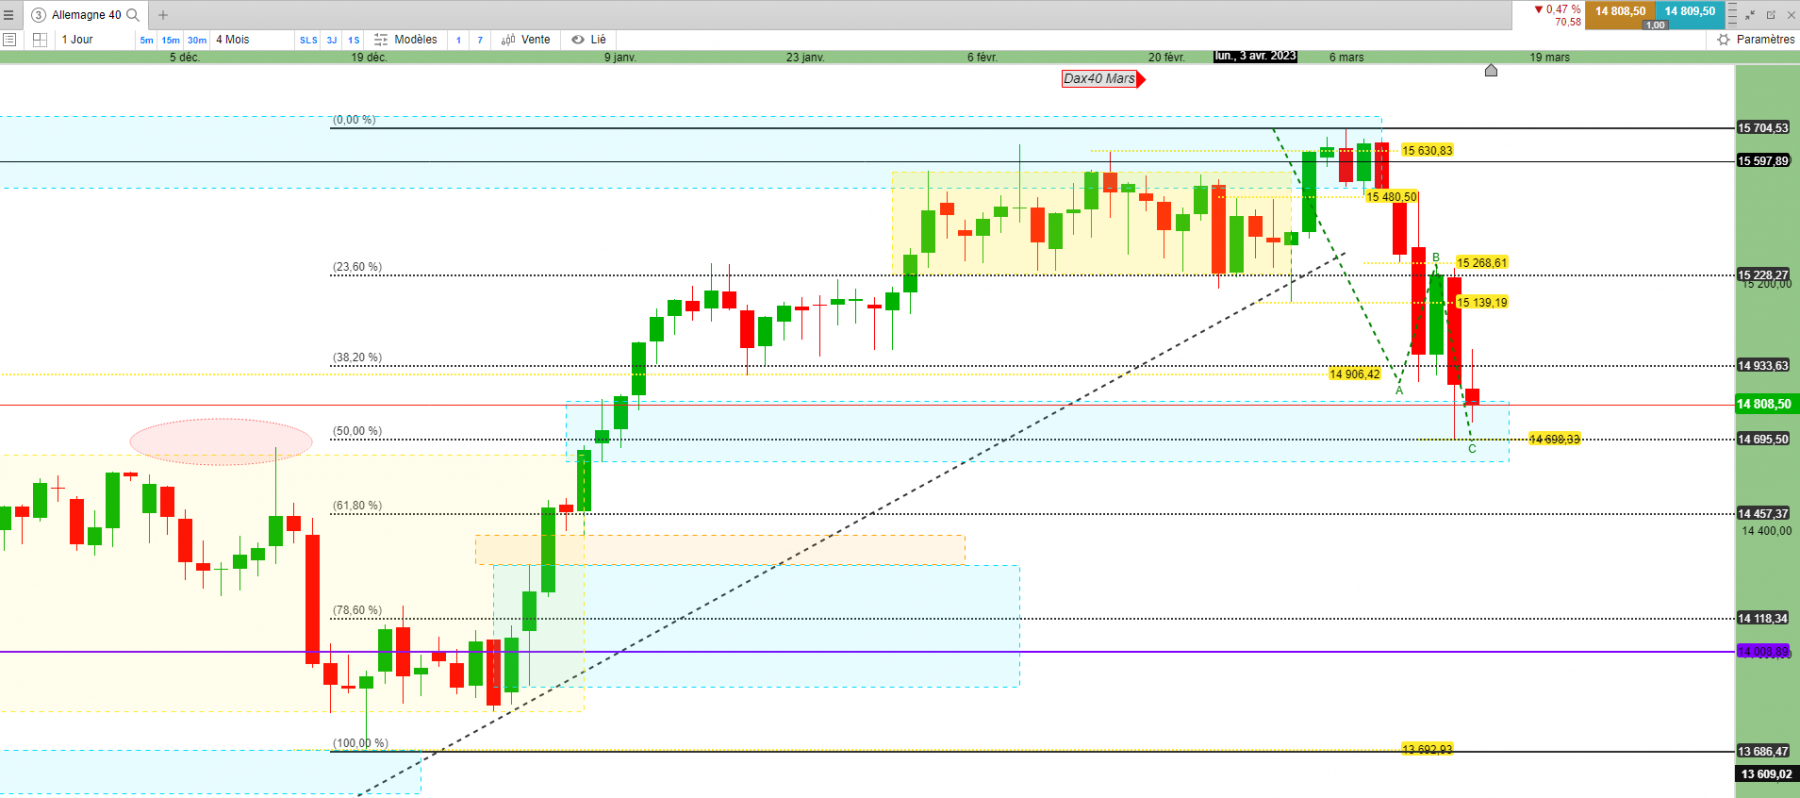Click the 3J shortcut button
The height and width of the screenshot is (798, 1800).
(x=332, y=40)
